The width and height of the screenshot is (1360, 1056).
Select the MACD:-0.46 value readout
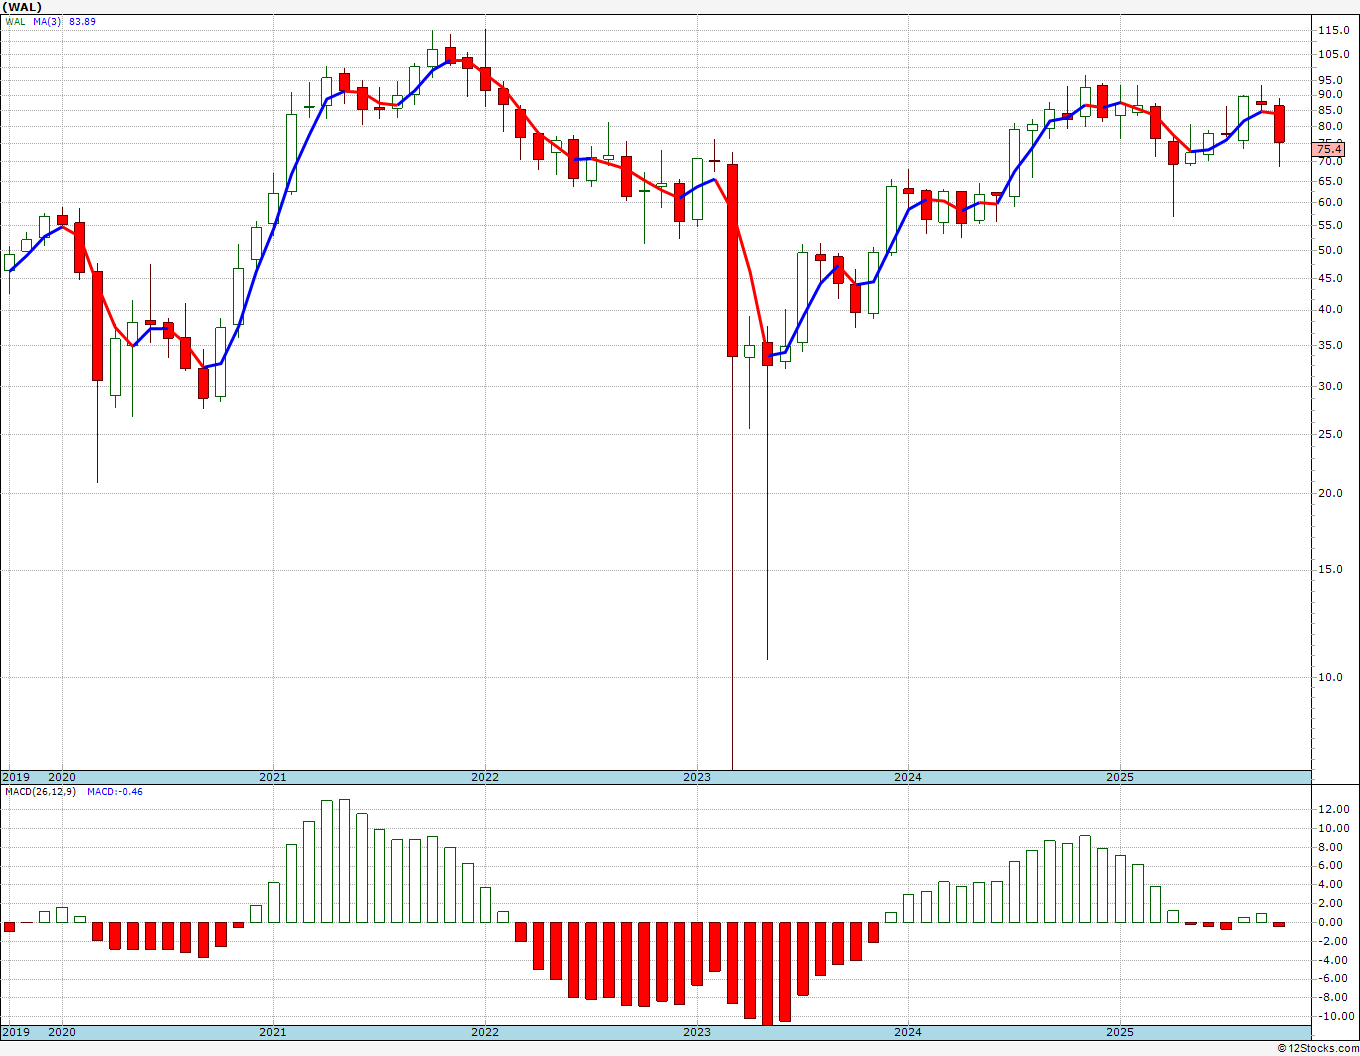click(x=115, y=792)
